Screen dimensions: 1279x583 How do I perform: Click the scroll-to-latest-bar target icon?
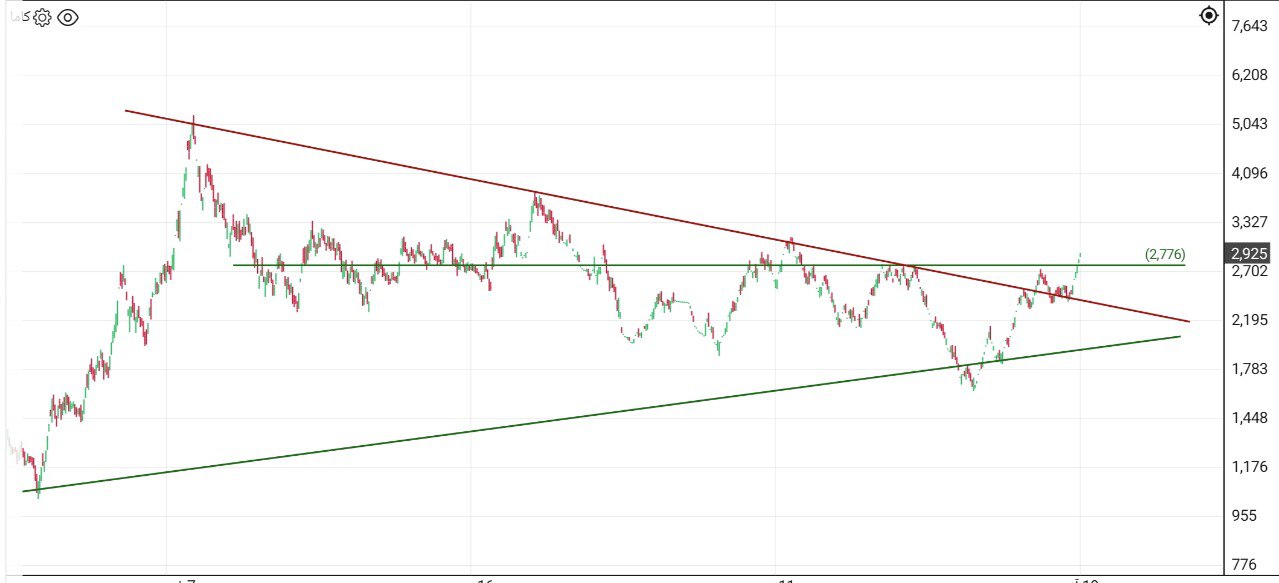[x=1210, y=16]
